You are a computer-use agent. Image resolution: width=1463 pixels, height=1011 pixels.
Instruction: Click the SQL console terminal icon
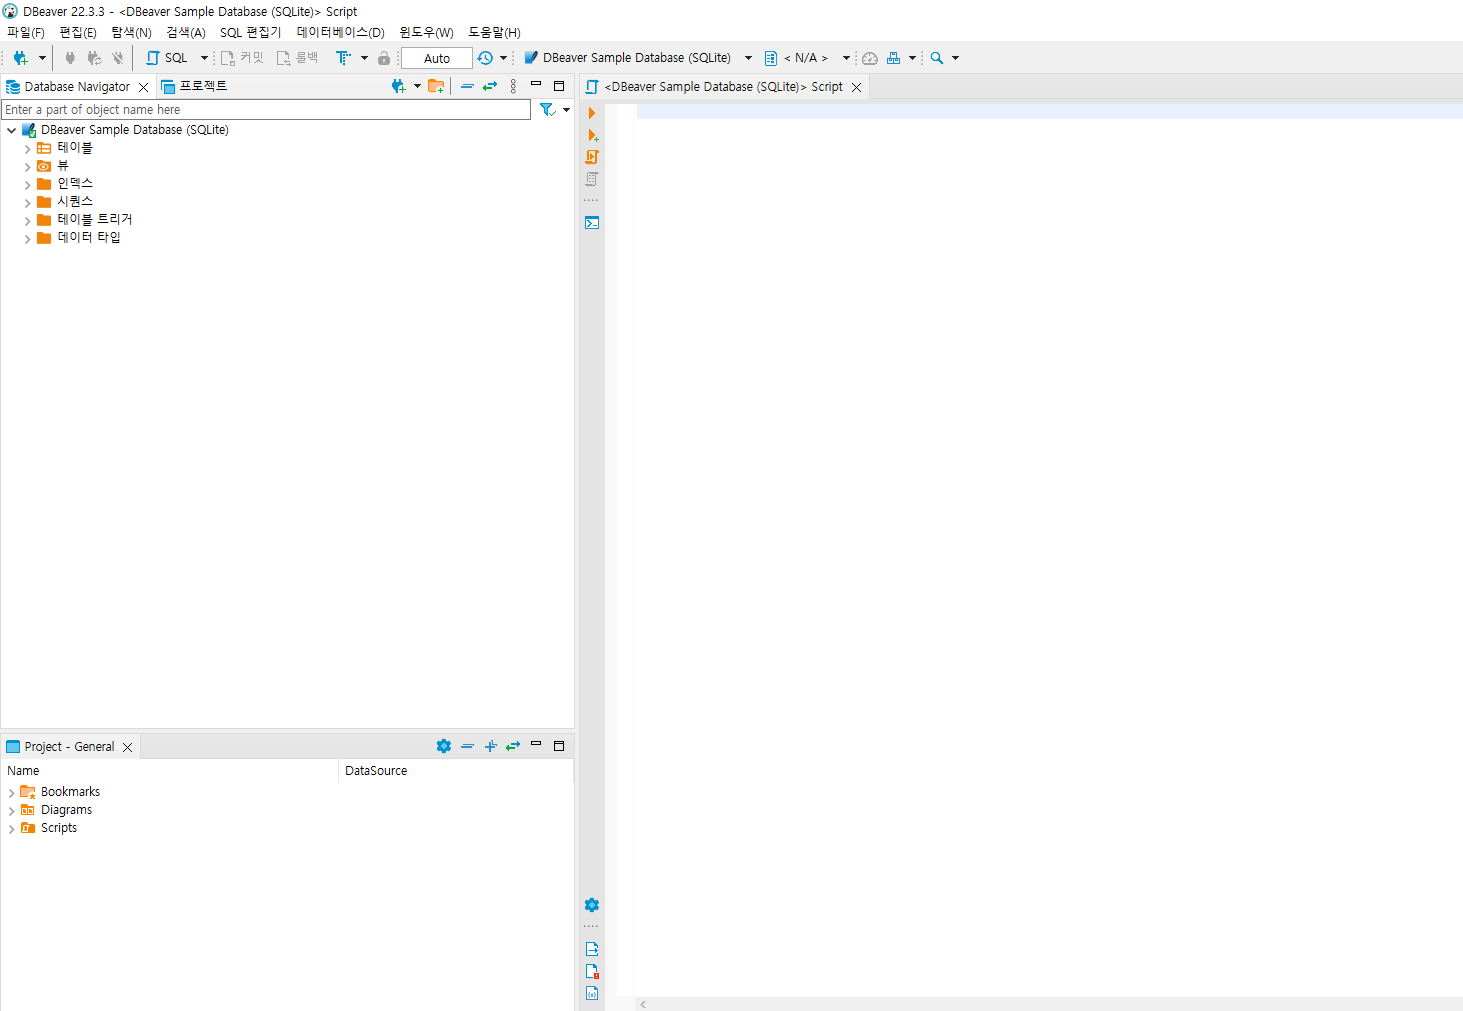pyautogui.click(x=592, y=223)
